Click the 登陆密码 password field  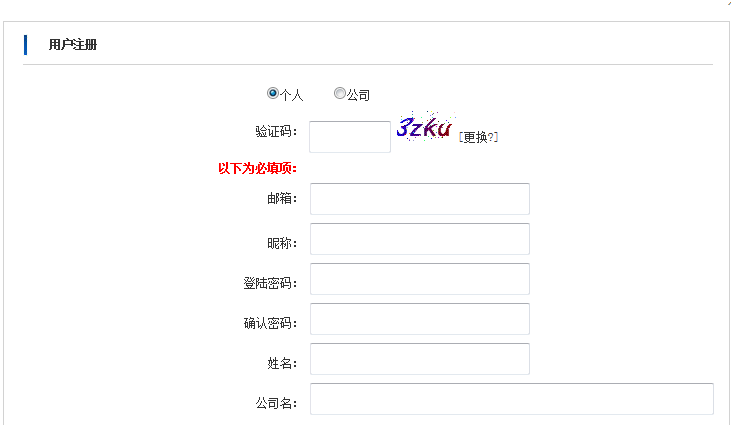420,279
